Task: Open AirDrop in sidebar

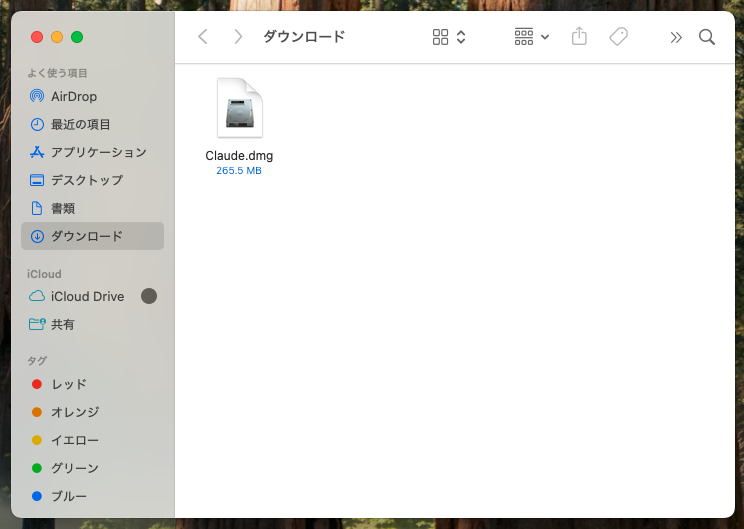Action: point(93,96)
